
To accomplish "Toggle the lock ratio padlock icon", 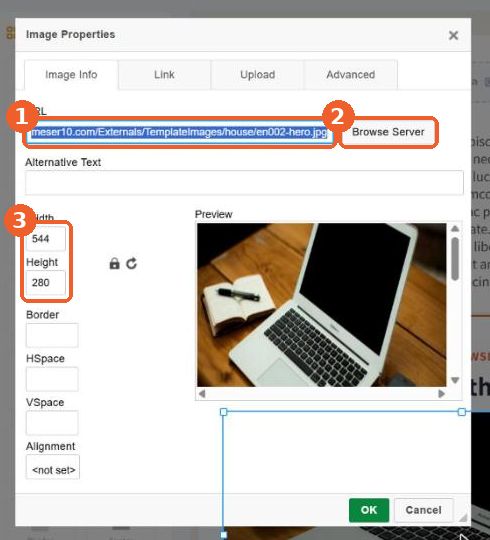I will tap(114, 263).
